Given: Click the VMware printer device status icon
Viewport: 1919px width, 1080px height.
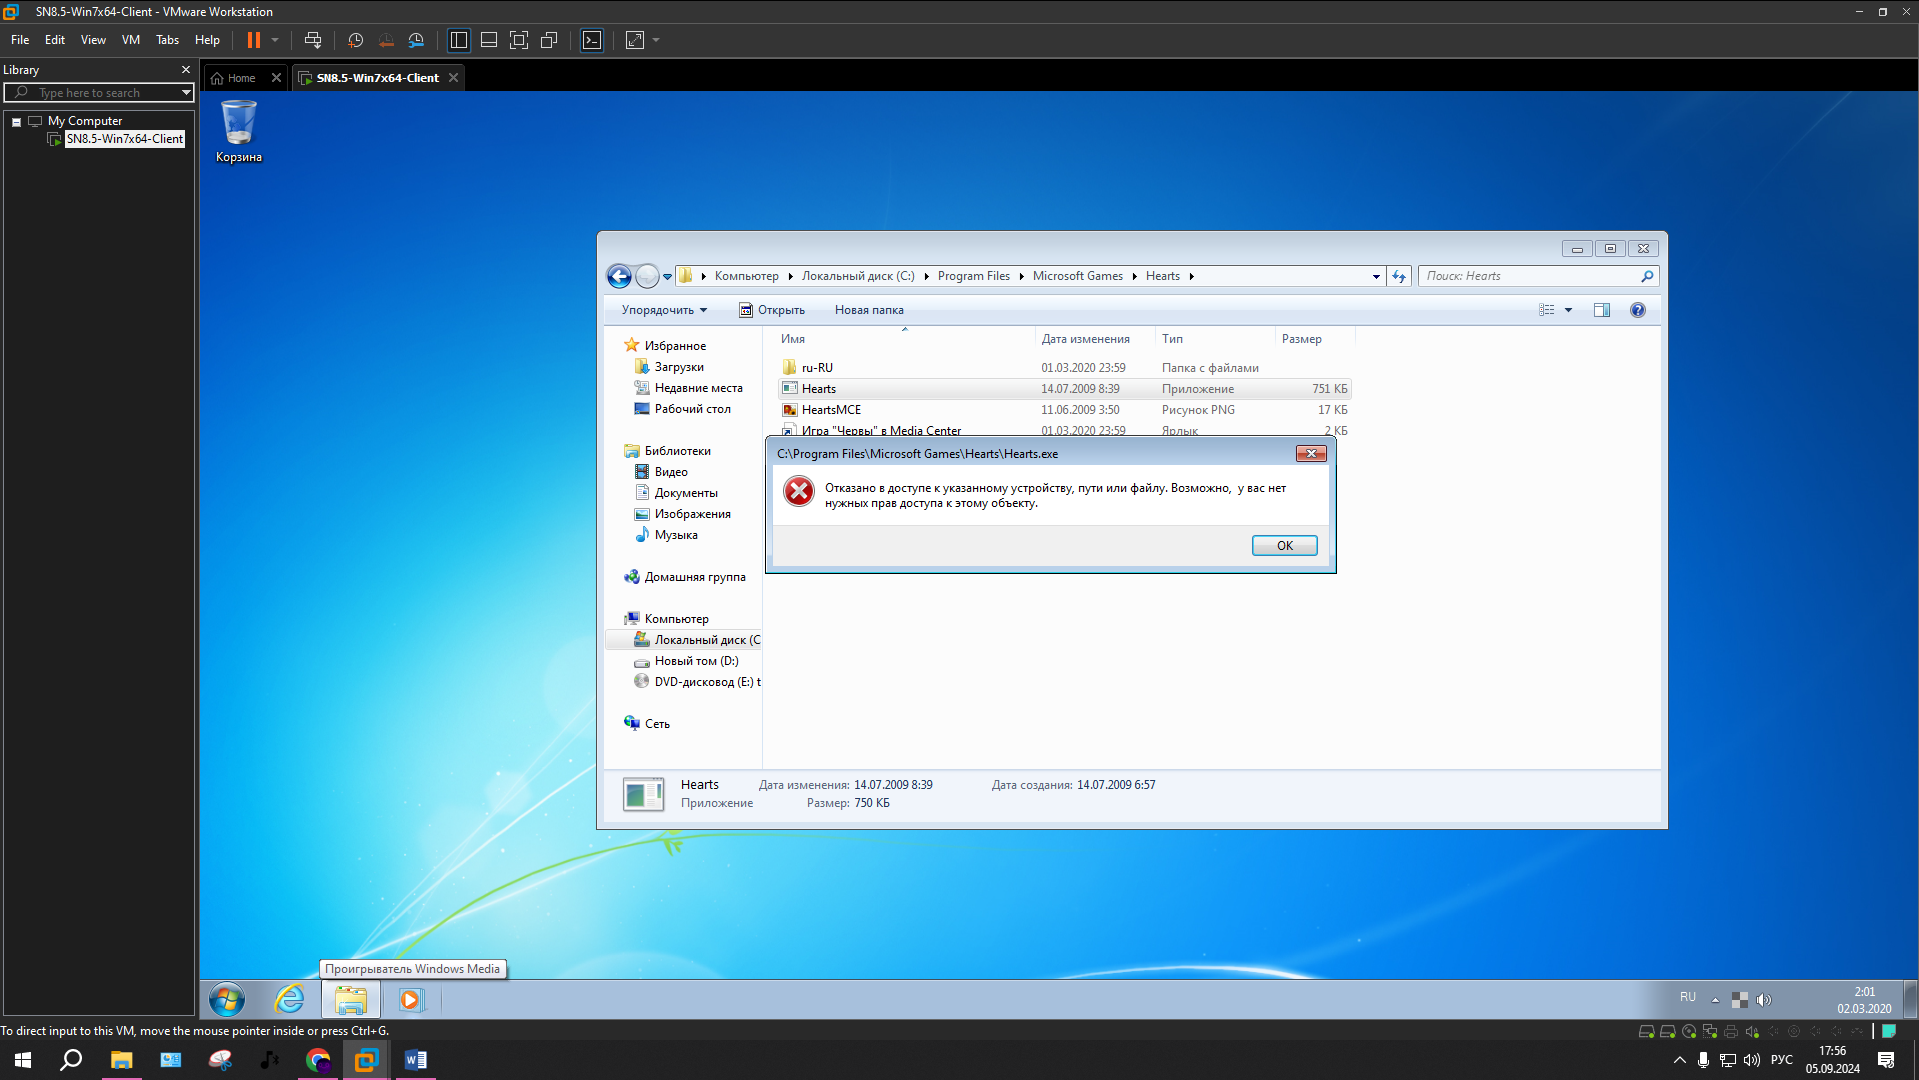Looking at the screenshot, I should (x=1731, y=1031).
